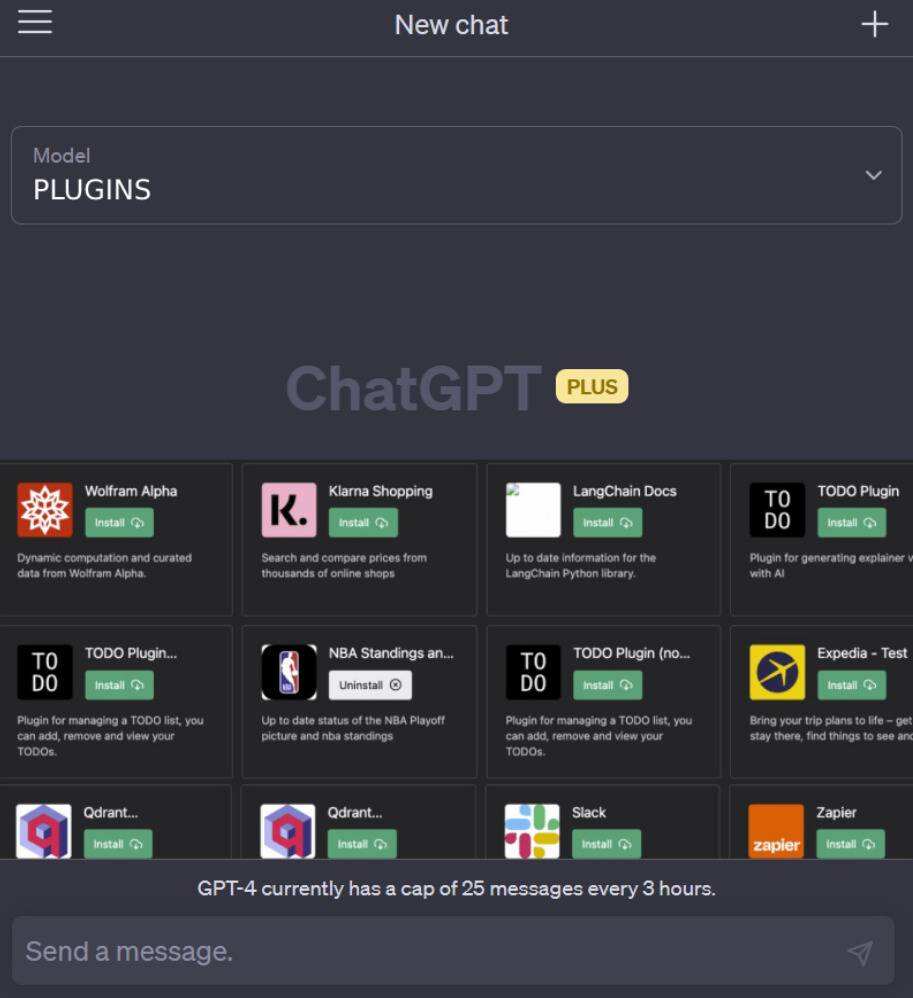The width and height of the screenshot is (913, 998).
Task: Install the Wolfram Alpha plugin
Action: pyautogui.click(x=119, y=523)
